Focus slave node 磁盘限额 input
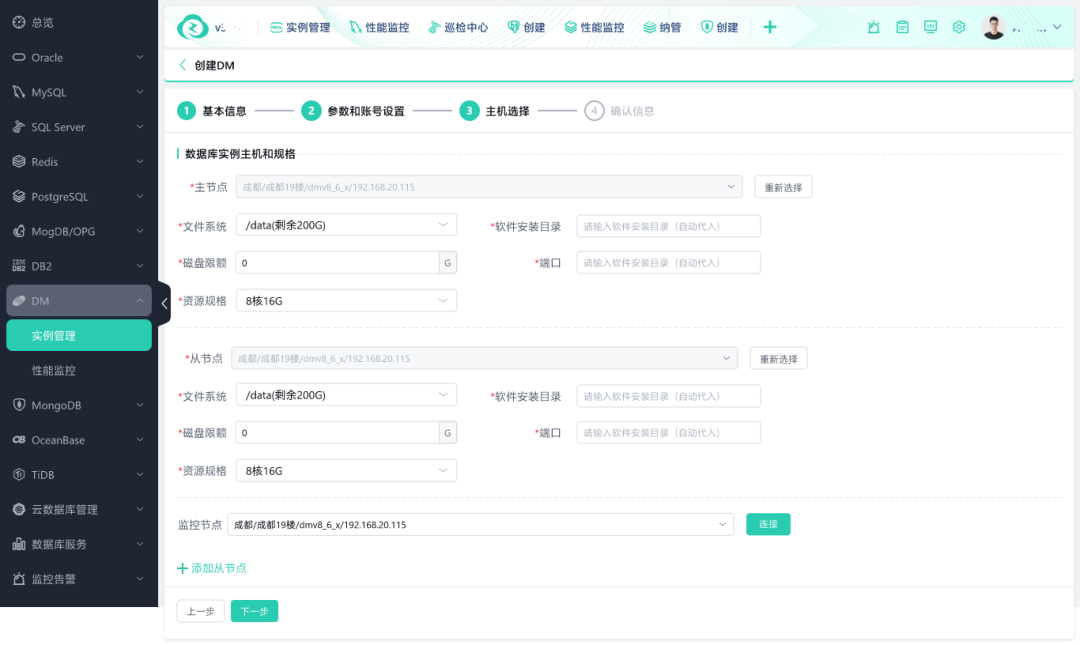The width and height of the screenshot is (1080, 645). pyautogui.click(x=338, y=433)
